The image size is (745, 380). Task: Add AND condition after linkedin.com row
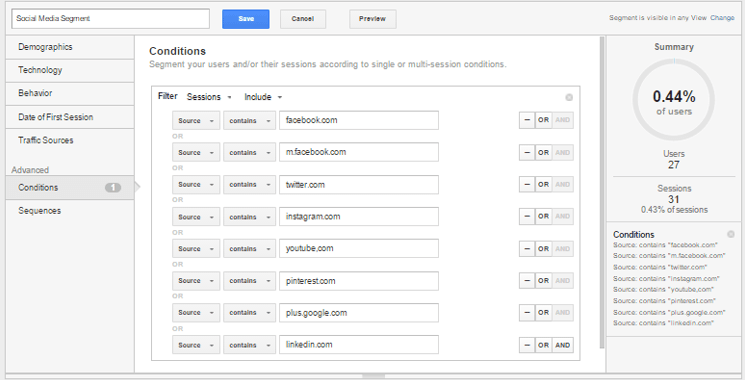563,345
